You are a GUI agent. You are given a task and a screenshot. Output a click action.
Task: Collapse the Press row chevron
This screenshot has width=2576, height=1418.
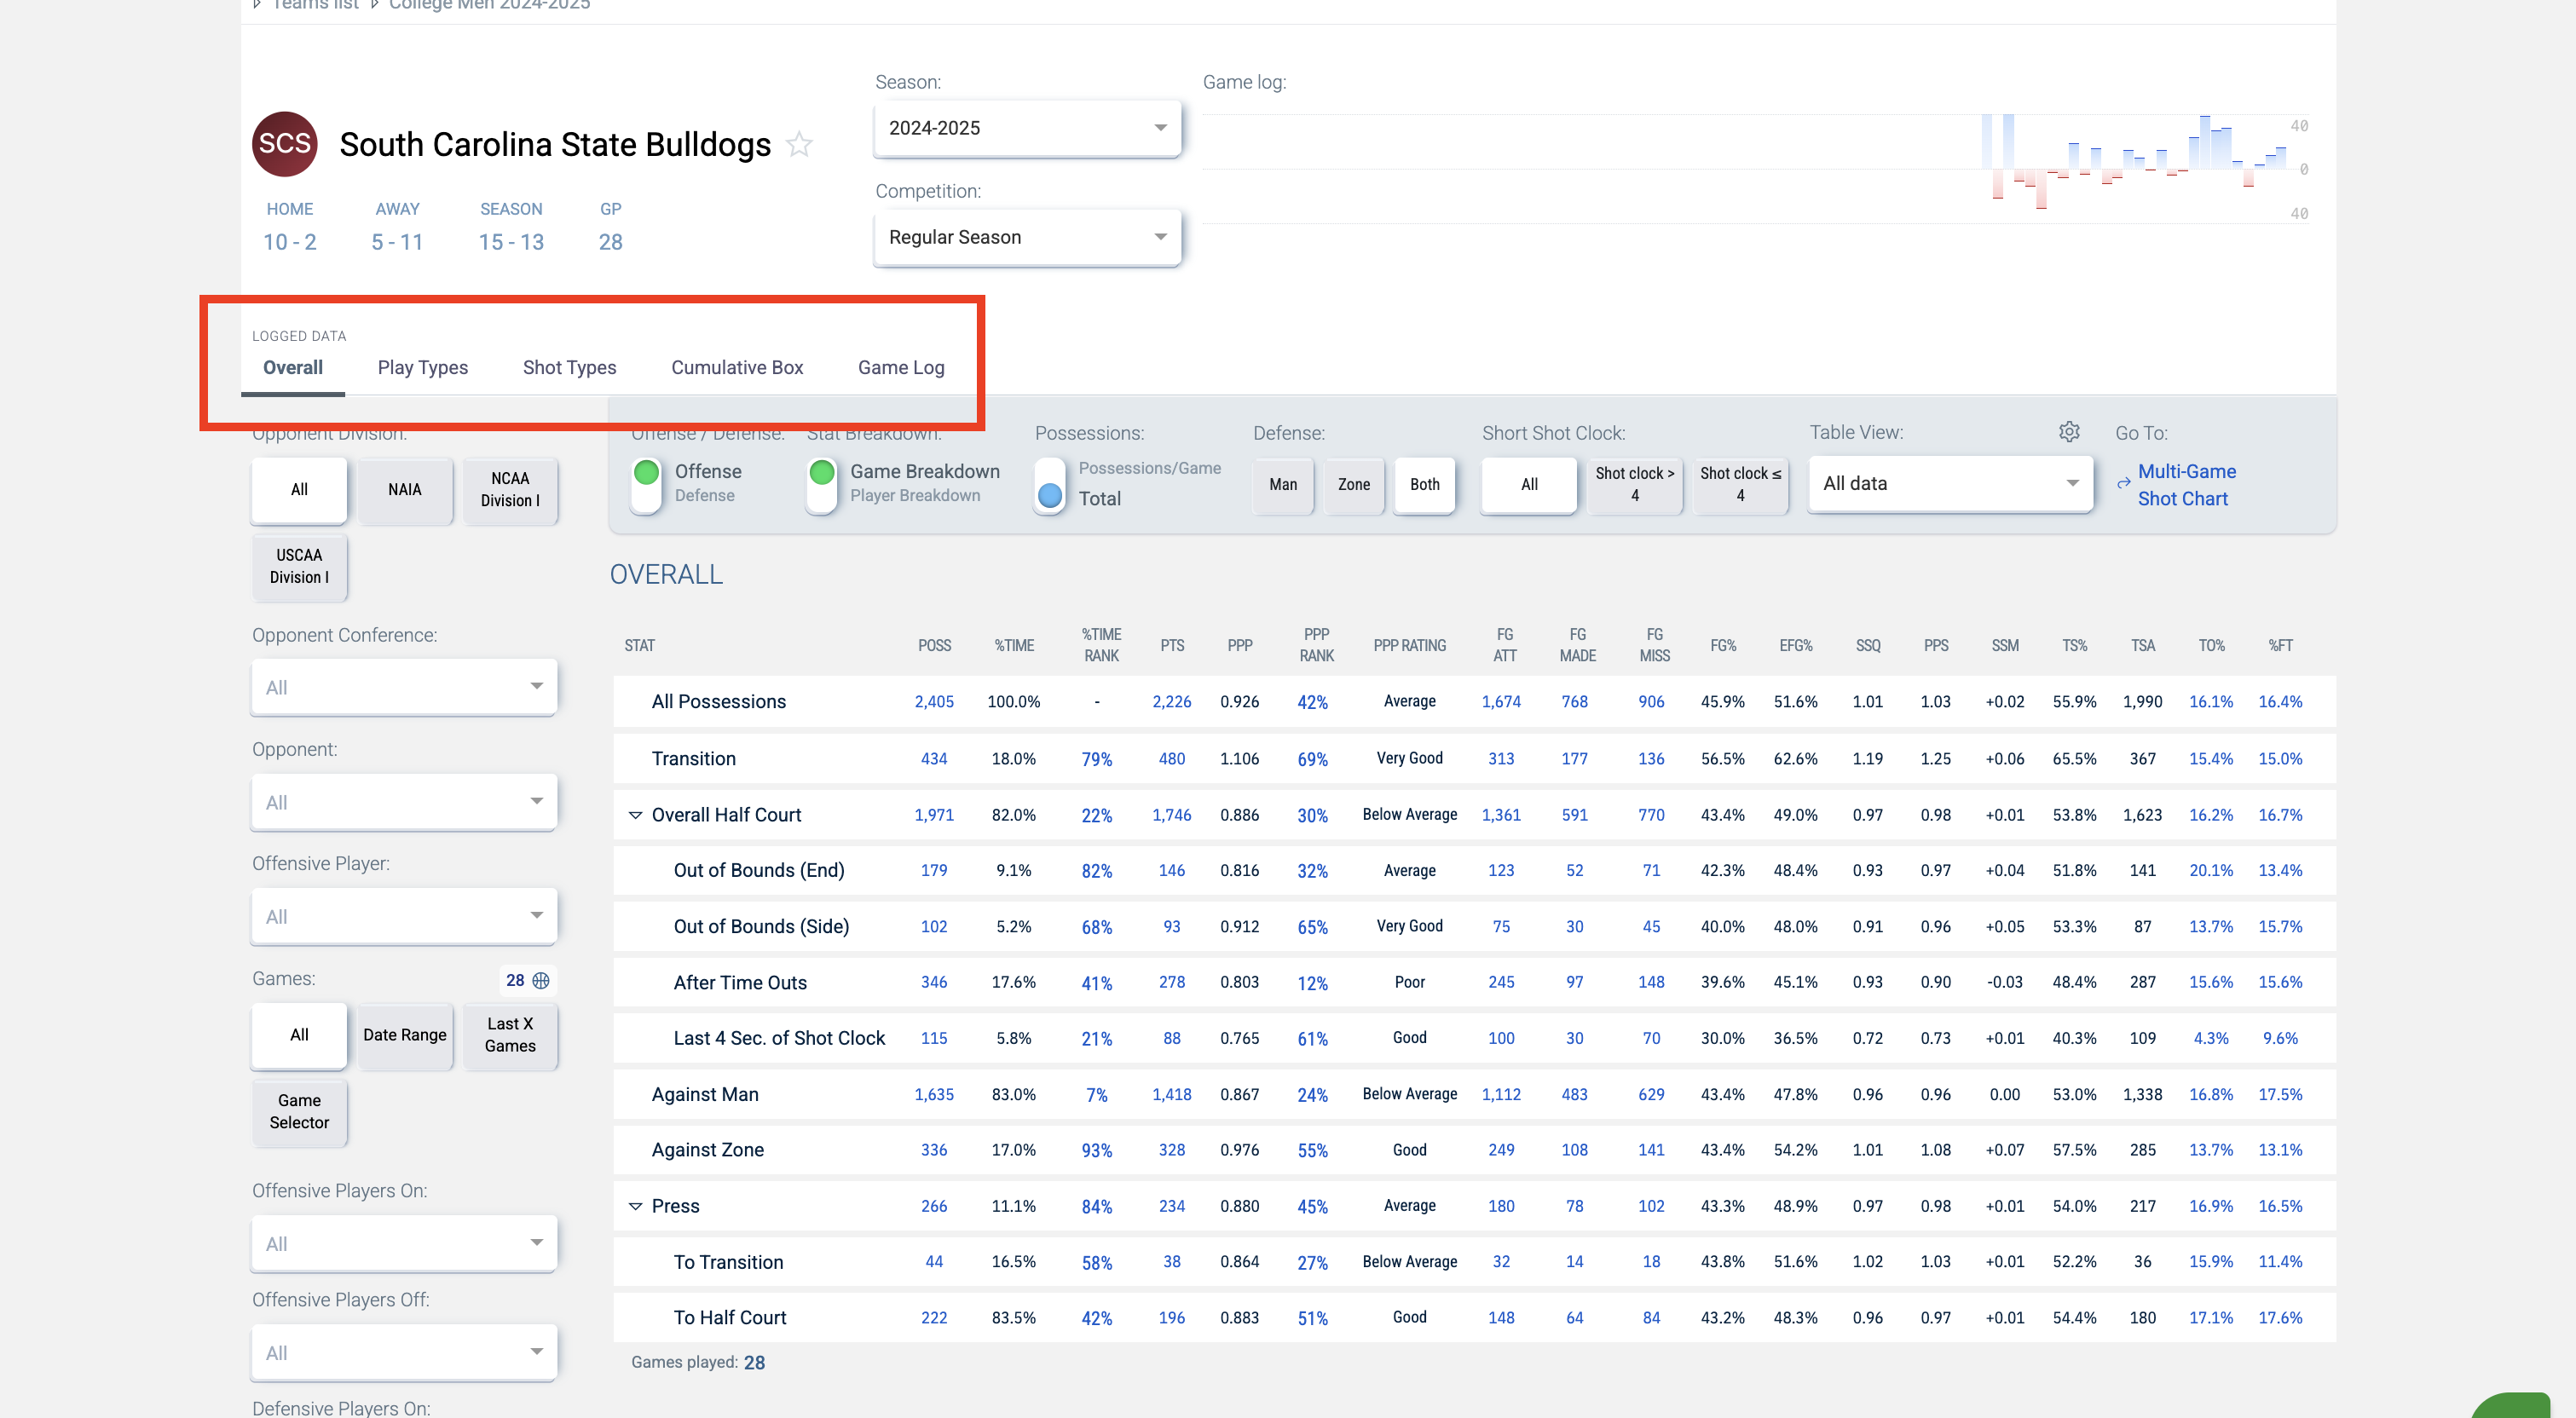pos(635,1206)
